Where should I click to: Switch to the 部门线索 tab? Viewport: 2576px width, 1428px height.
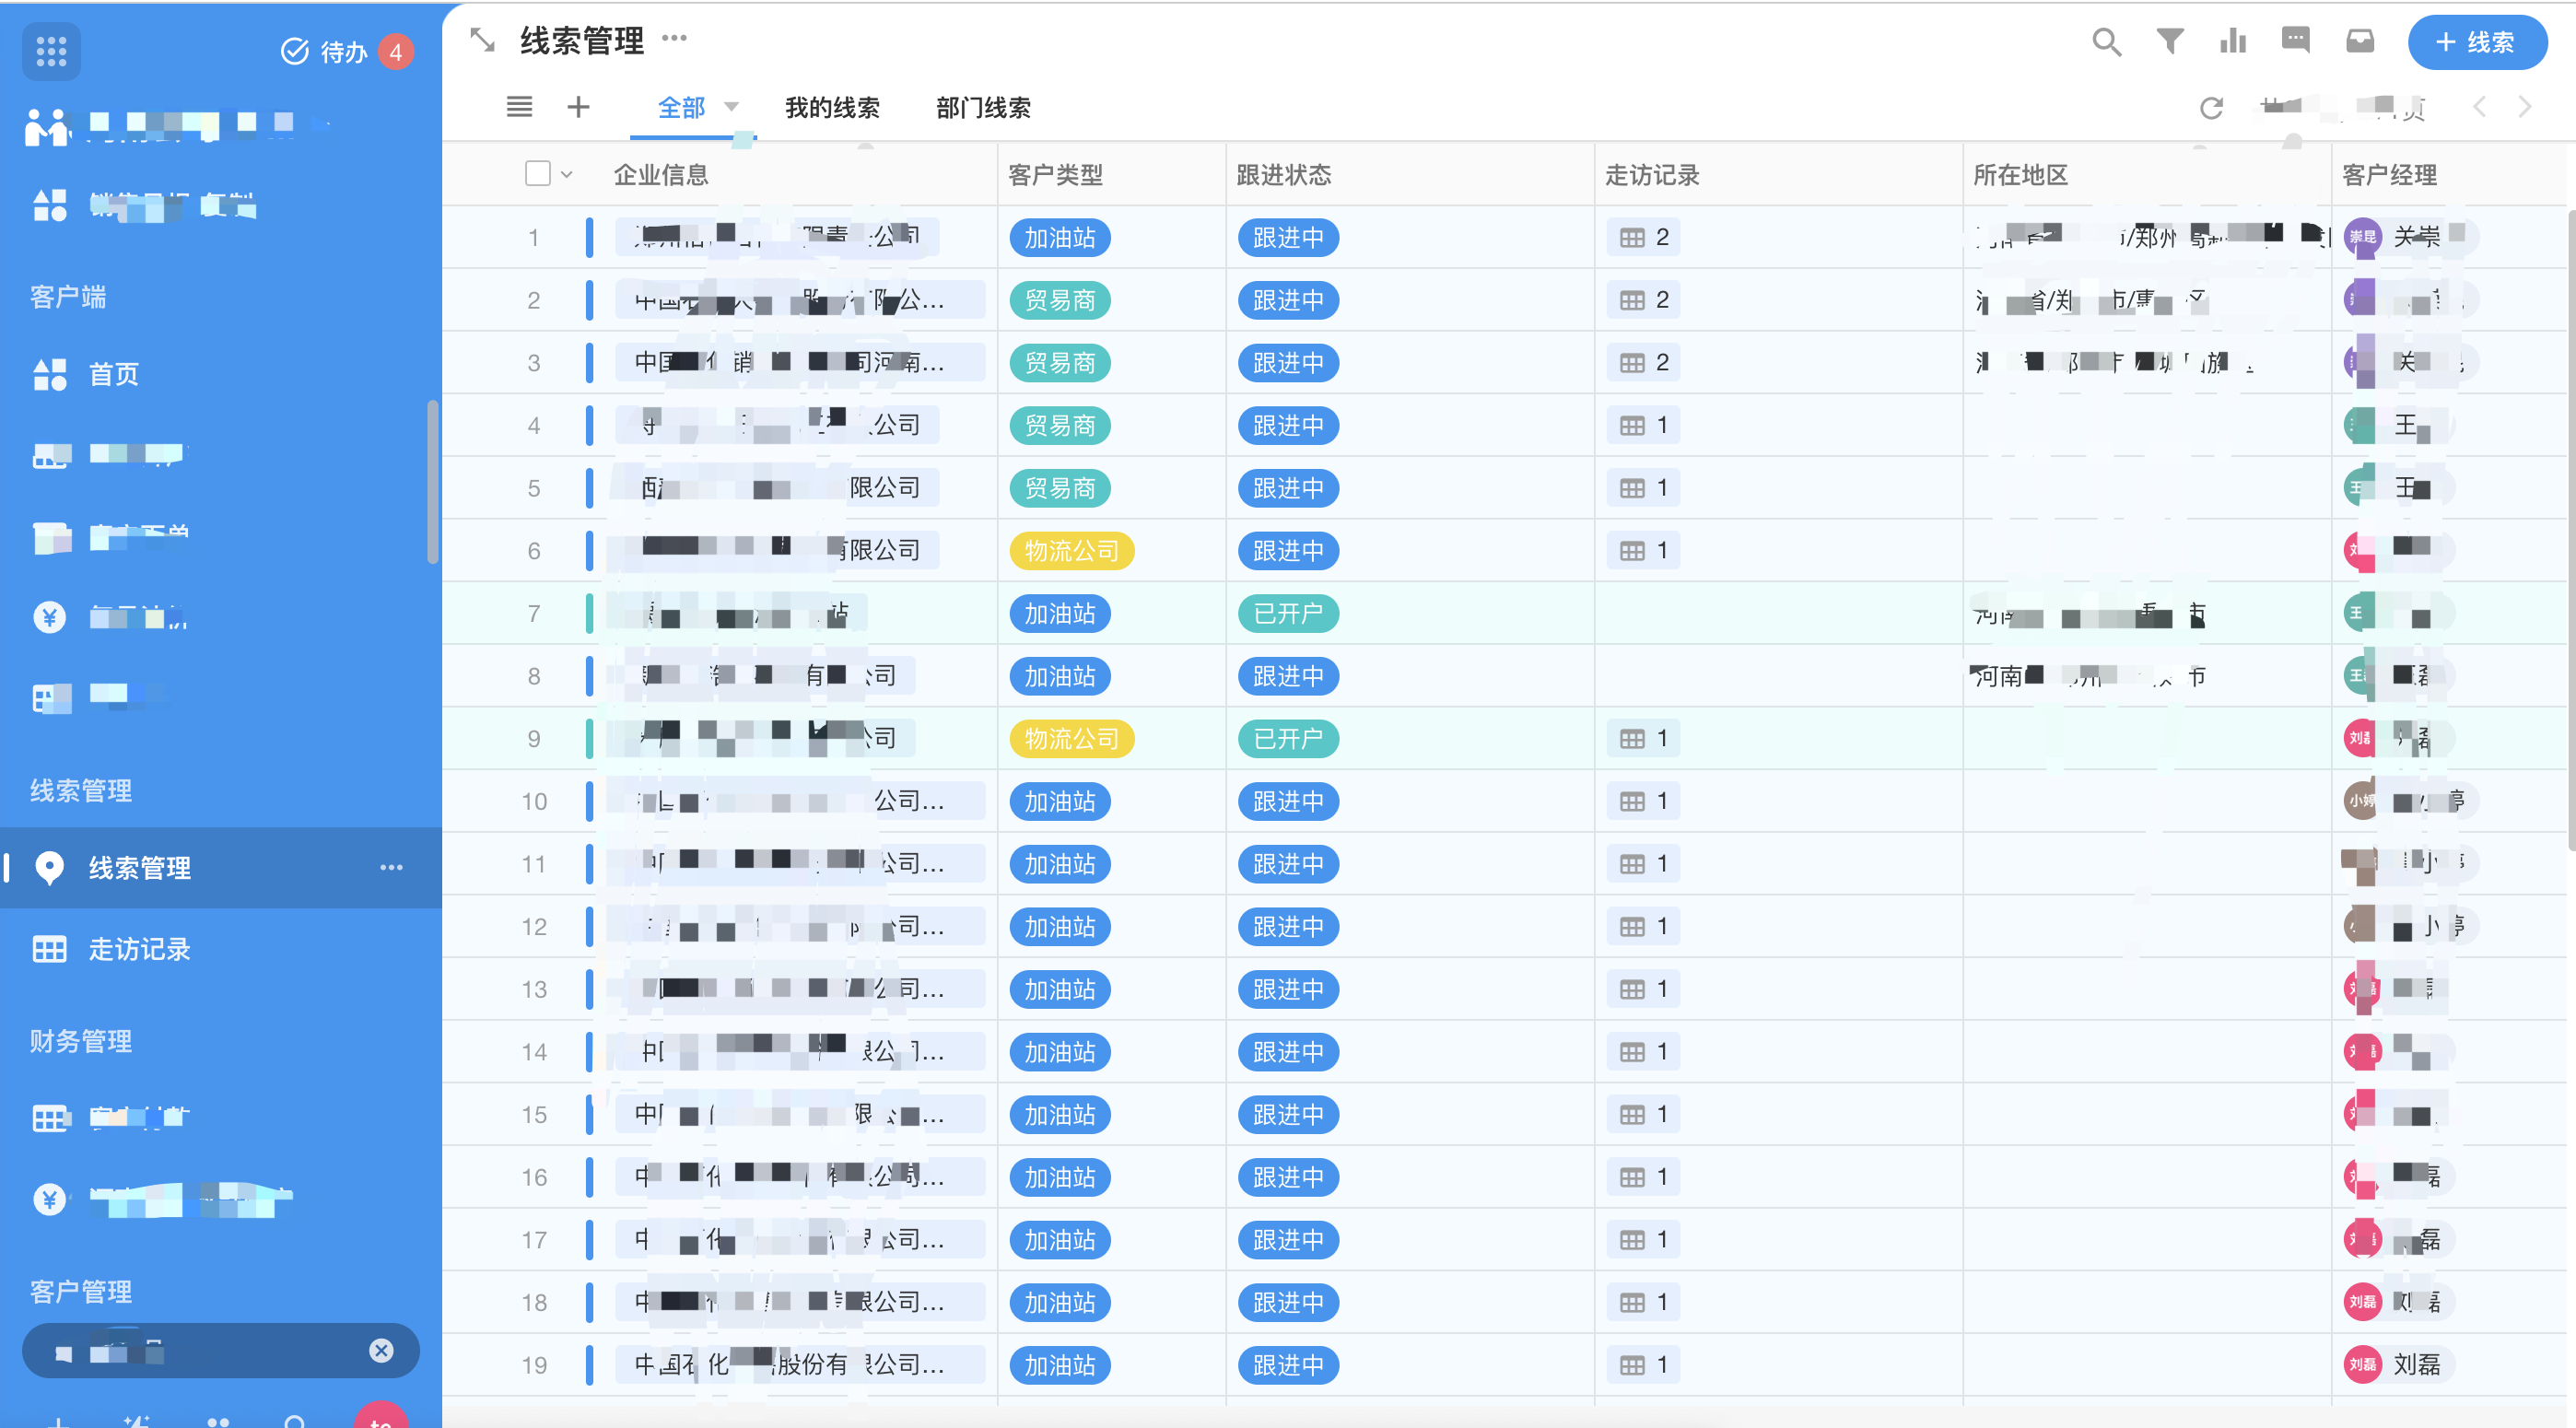(x=983, y=107)
